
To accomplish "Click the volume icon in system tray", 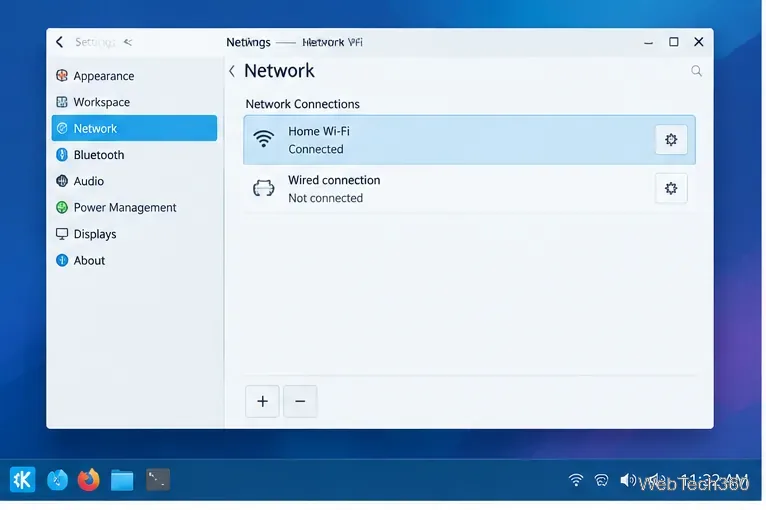I will [x=628, y=480].
